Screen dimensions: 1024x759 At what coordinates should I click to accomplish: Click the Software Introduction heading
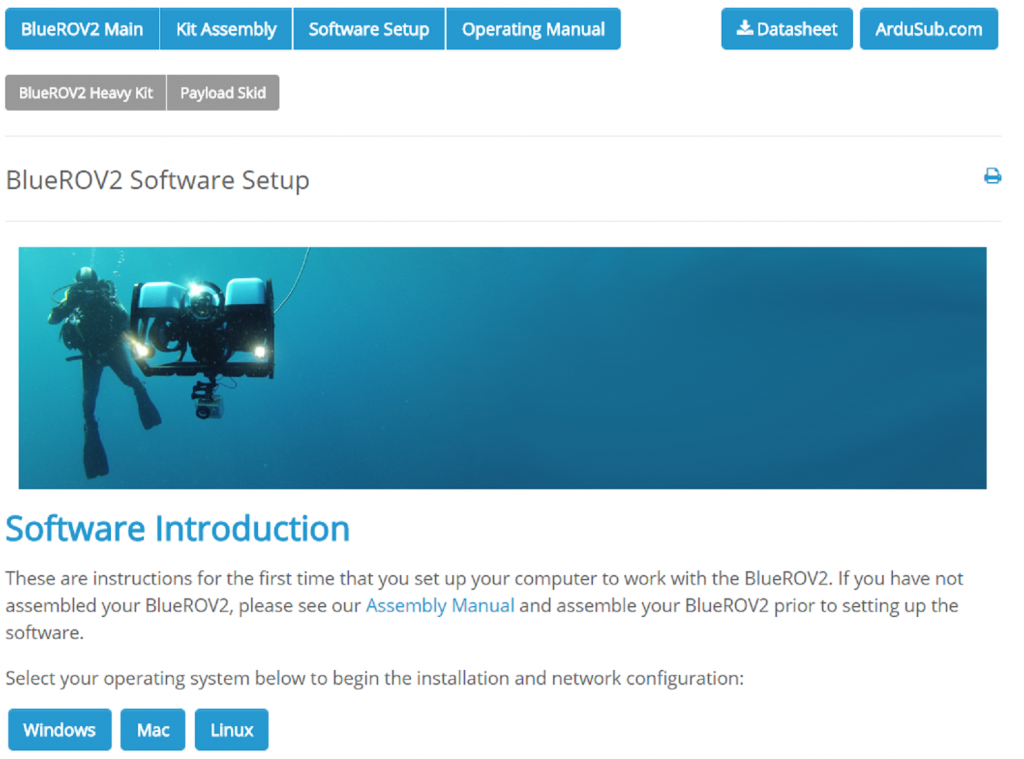(177, 528)
